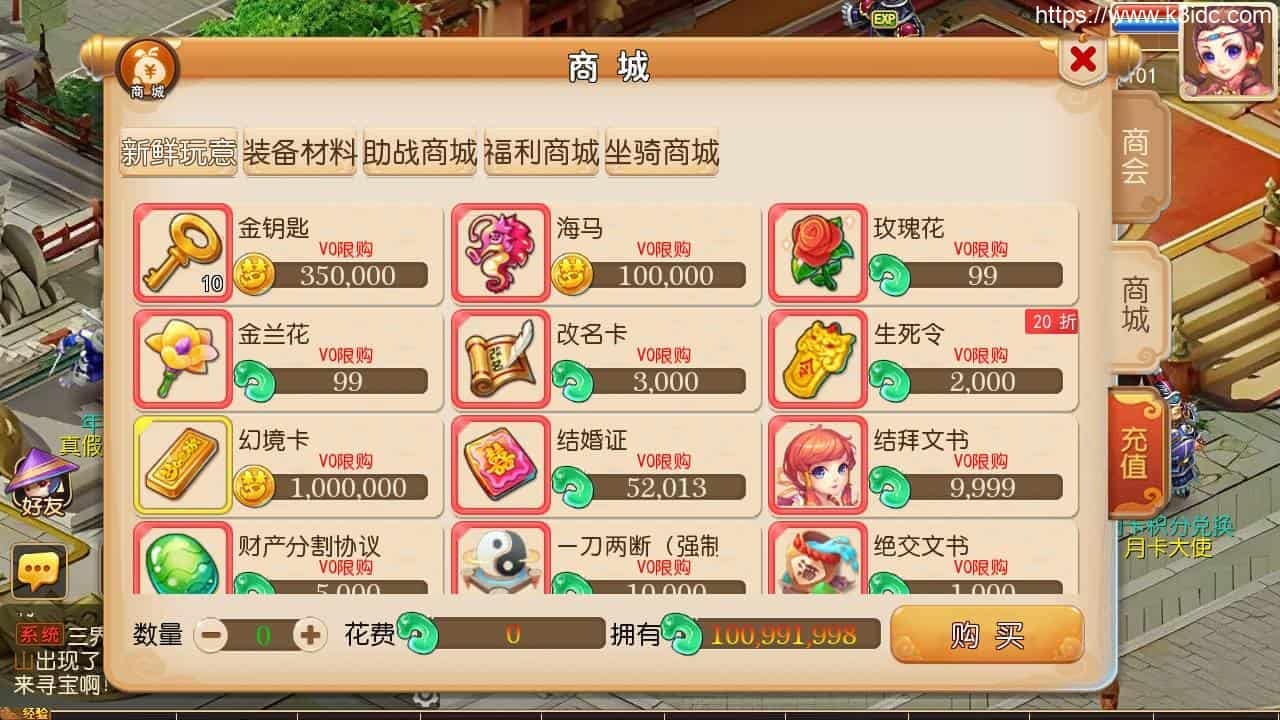The height and width of the screenshot is (720, 1280).
Task: Open the chat bubble icon
Action: coord(39,572)
